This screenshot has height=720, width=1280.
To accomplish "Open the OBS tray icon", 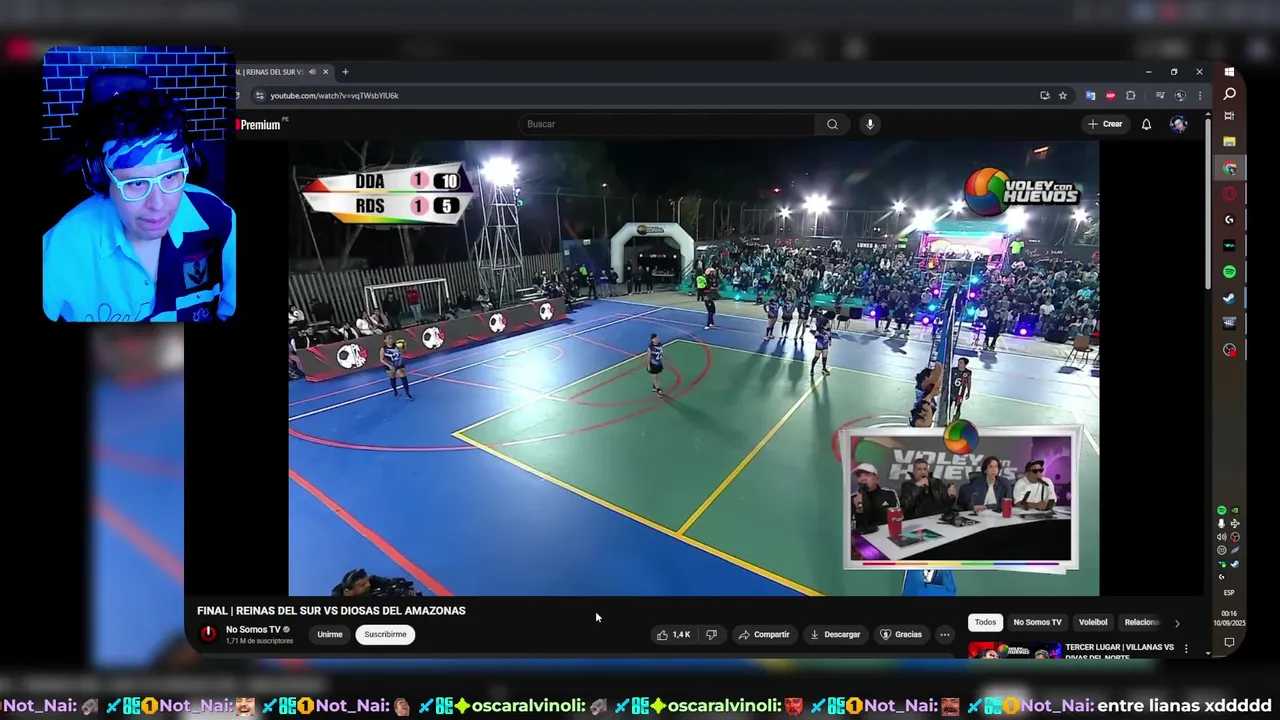I will click(x=1235, y=537).
